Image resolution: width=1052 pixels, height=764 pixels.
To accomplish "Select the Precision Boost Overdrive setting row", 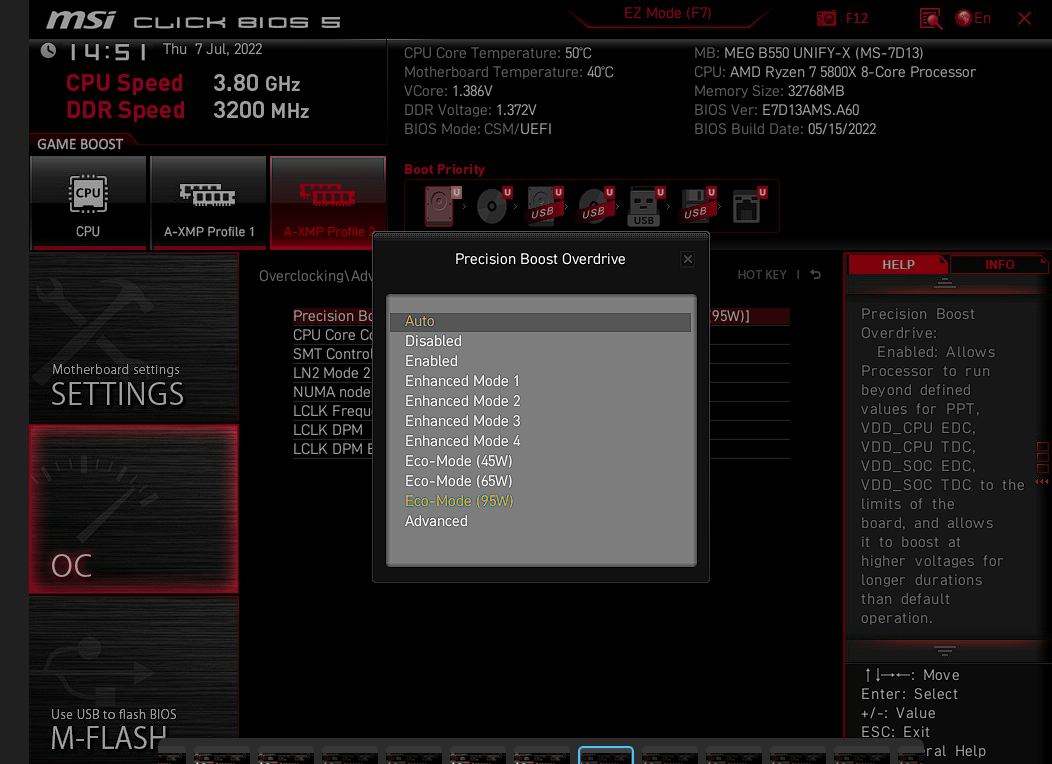I will click(541, 316).
